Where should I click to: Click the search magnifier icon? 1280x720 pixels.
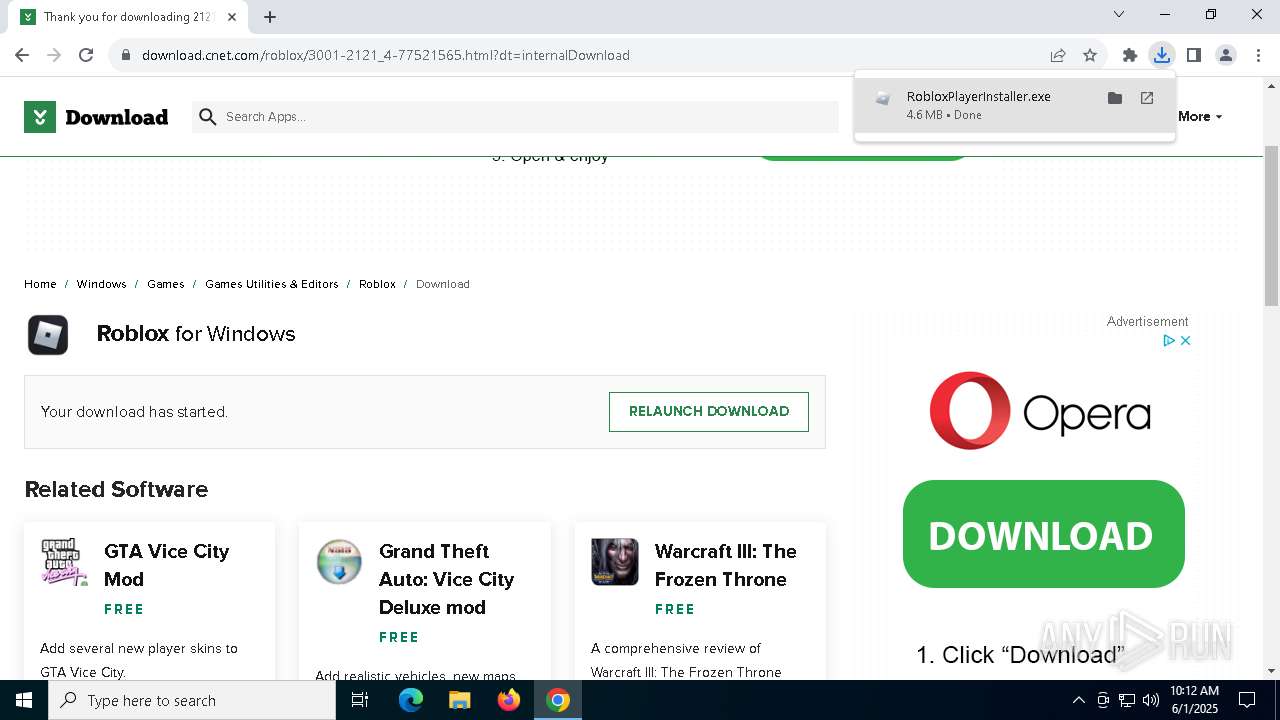point(208,117)
